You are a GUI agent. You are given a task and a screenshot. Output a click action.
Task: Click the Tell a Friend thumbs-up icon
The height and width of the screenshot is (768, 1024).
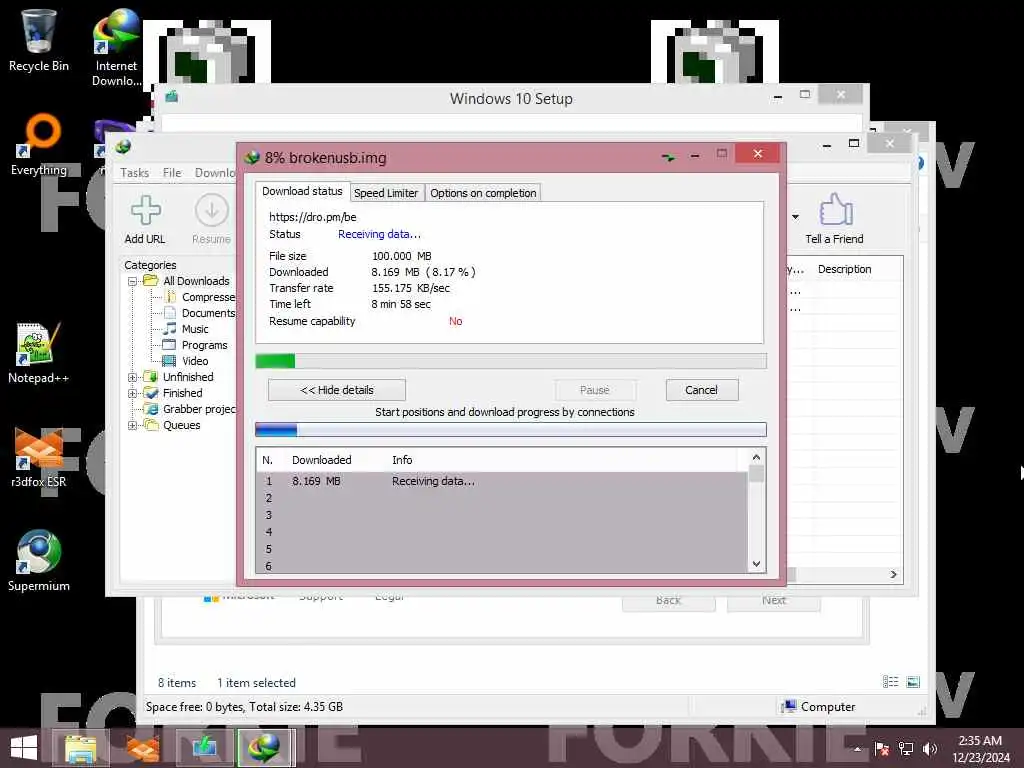(x=835, y=210)
